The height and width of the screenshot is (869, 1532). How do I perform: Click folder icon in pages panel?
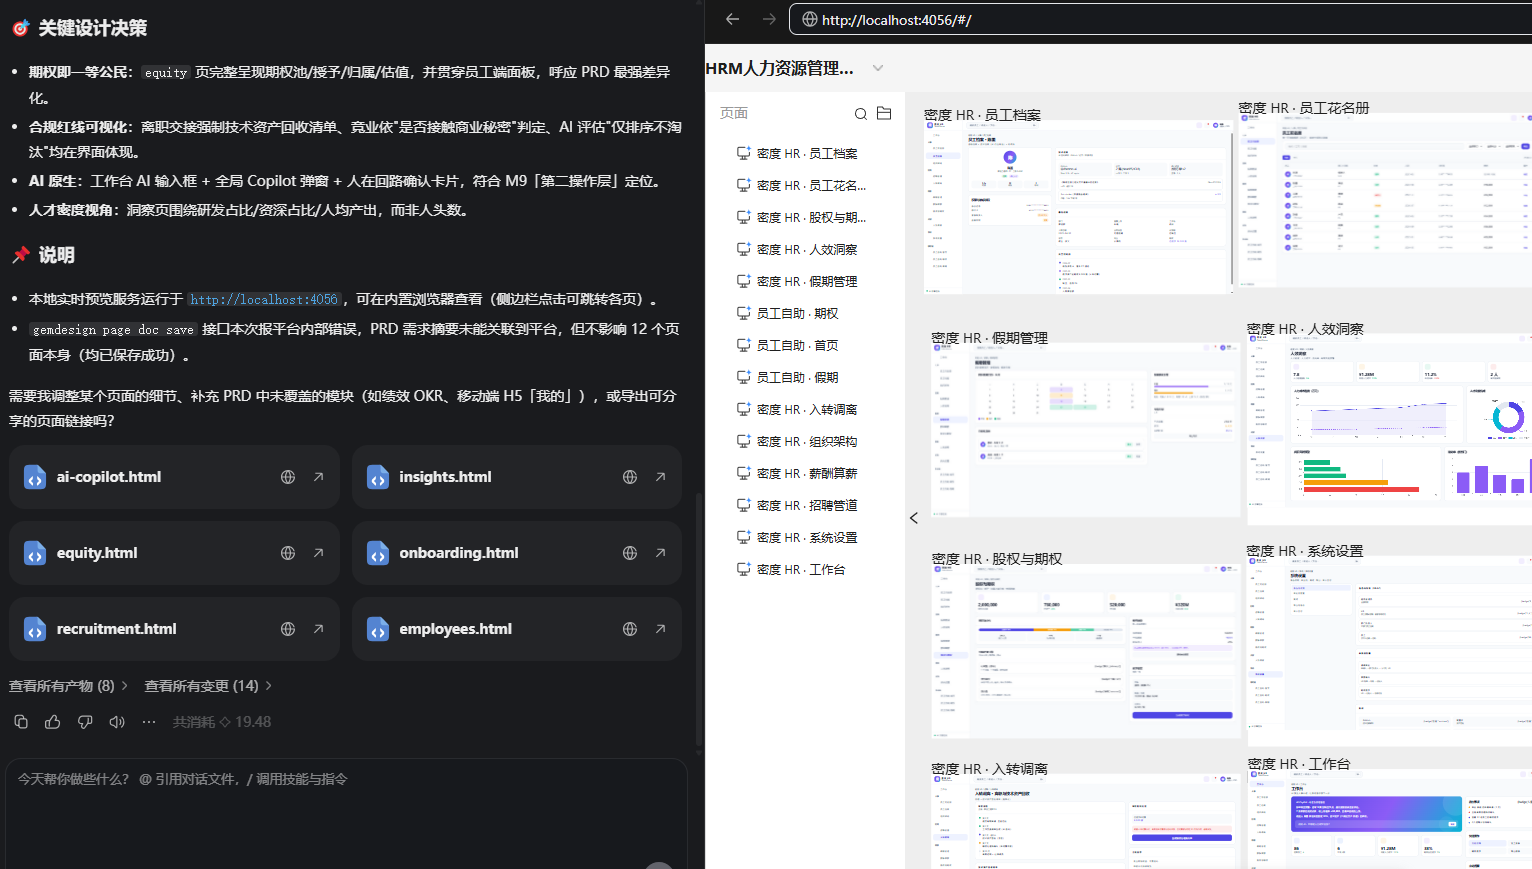(884, 113)
